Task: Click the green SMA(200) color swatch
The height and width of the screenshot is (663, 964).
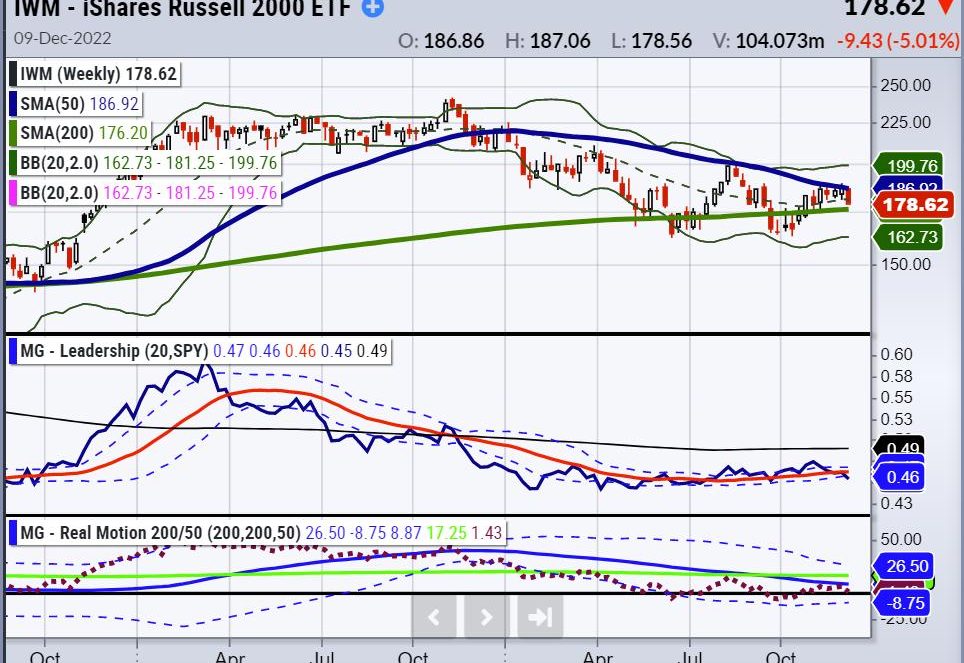Action: (13, 133)
